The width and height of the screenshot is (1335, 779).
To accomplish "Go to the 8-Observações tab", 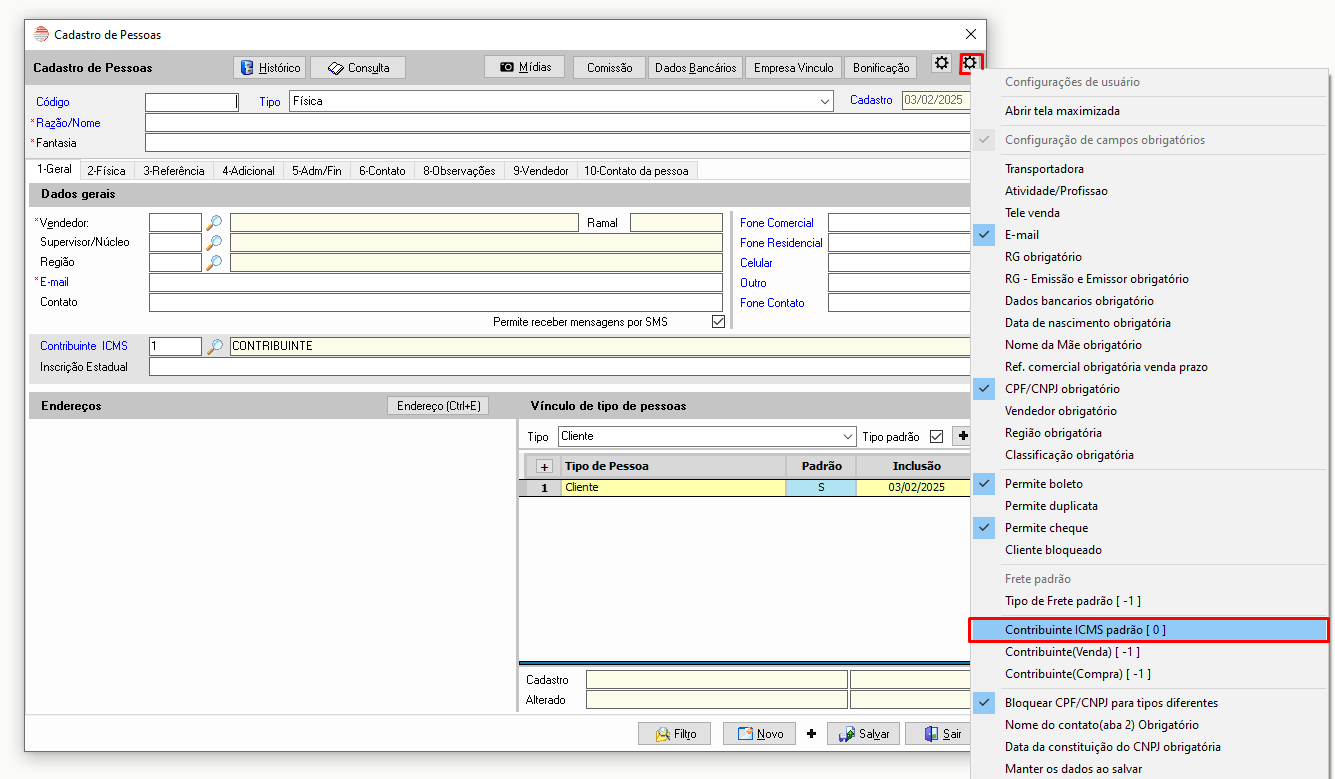I will [x=459, y=171].
